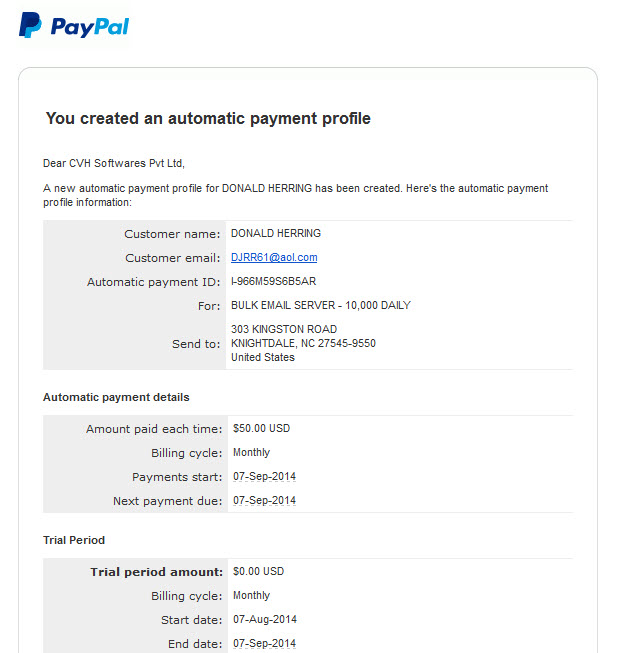Click the Payments start date 07-Sep-2014
Screen dimensions: 637x653
coord(264,476)
